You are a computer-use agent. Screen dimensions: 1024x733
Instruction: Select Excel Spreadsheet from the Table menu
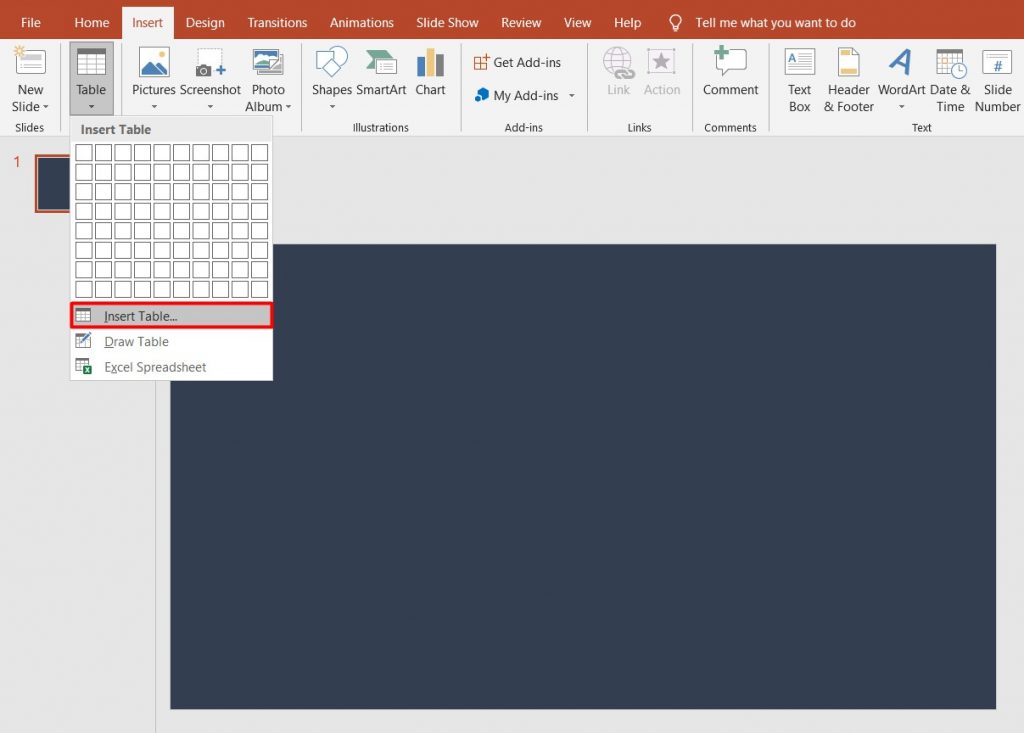click(x=154, y=366)
